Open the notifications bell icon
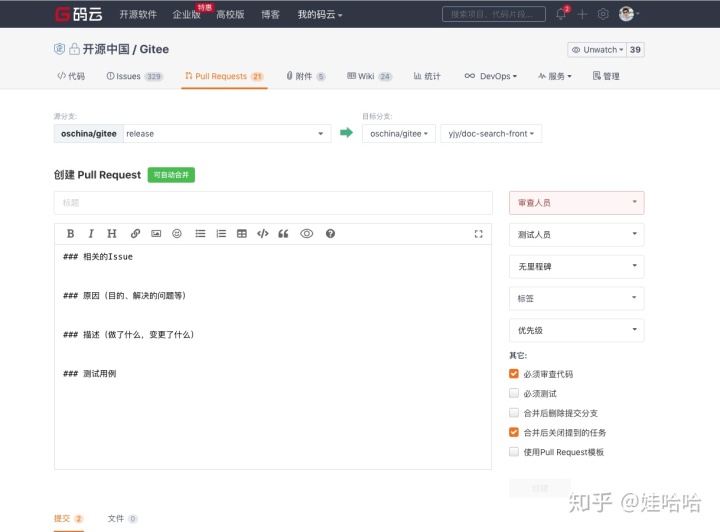 (x=561, y=14)
